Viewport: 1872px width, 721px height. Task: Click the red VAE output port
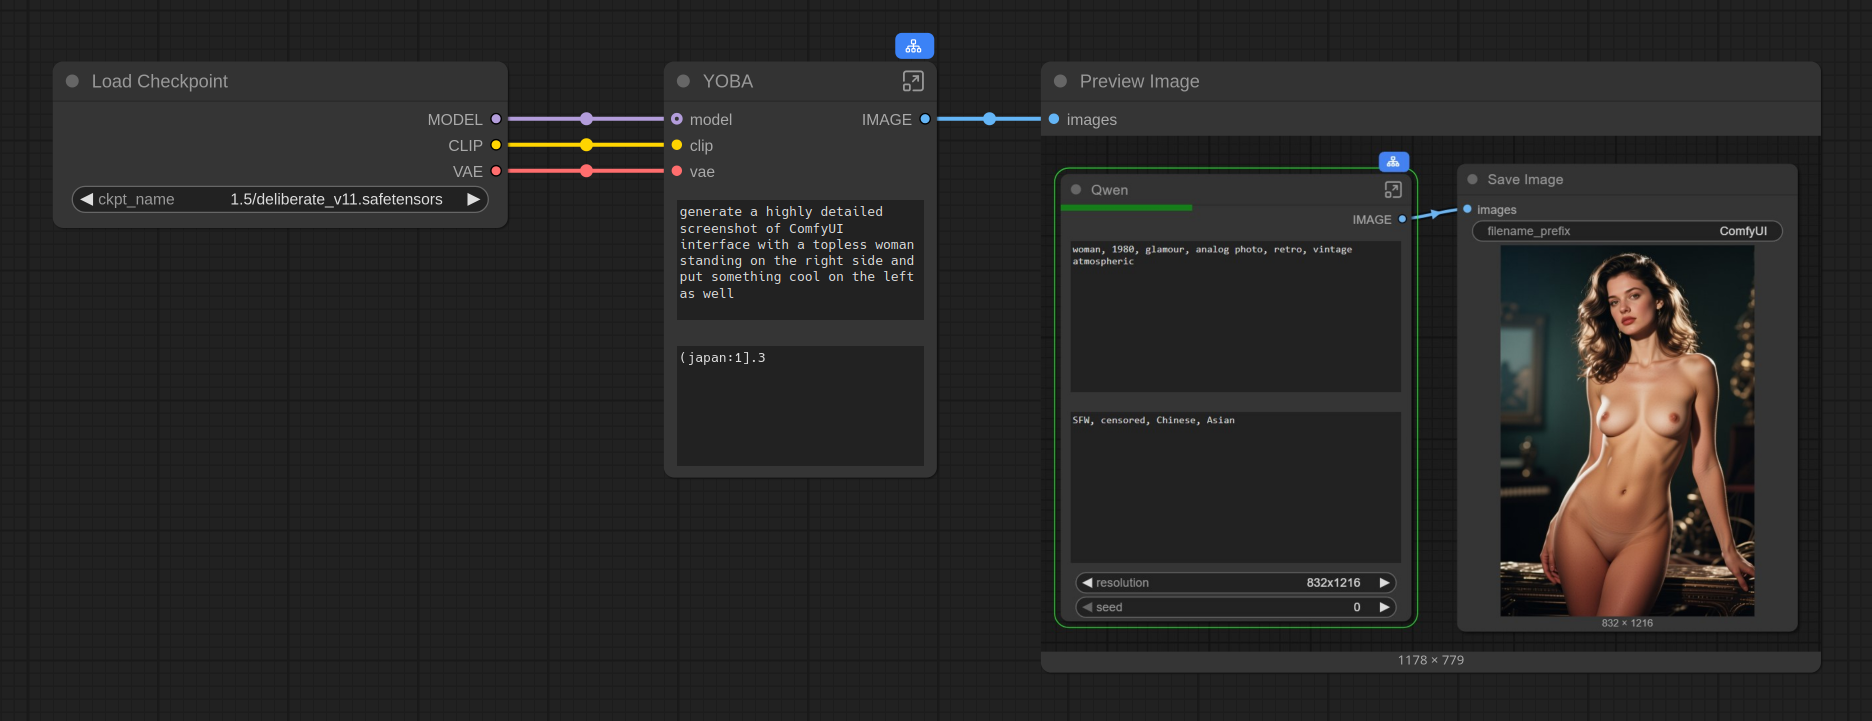click(496, 171)
